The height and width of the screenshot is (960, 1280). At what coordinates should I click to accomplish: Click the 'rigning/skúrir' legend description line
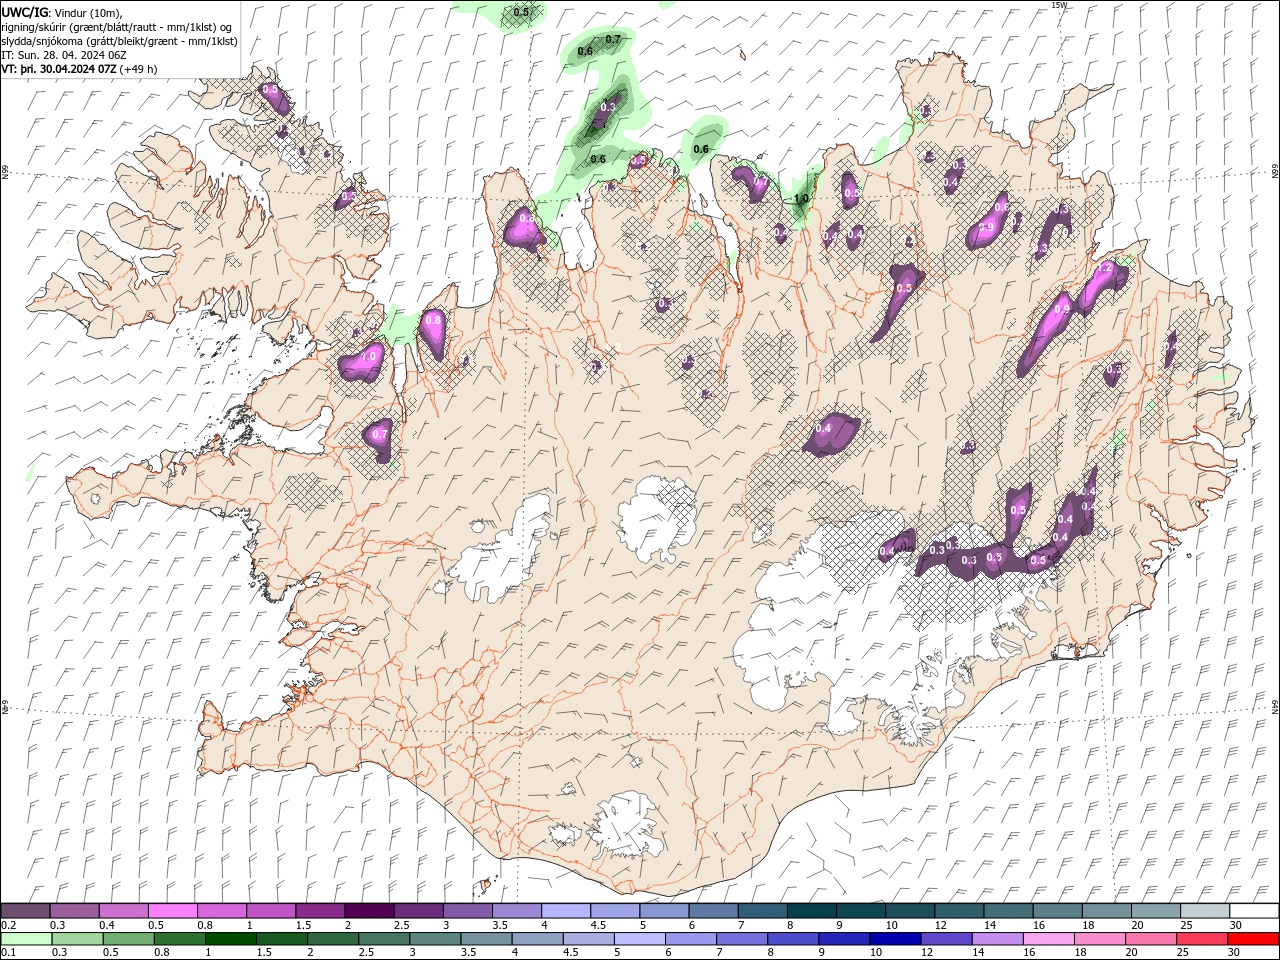[x=117, y=27]
